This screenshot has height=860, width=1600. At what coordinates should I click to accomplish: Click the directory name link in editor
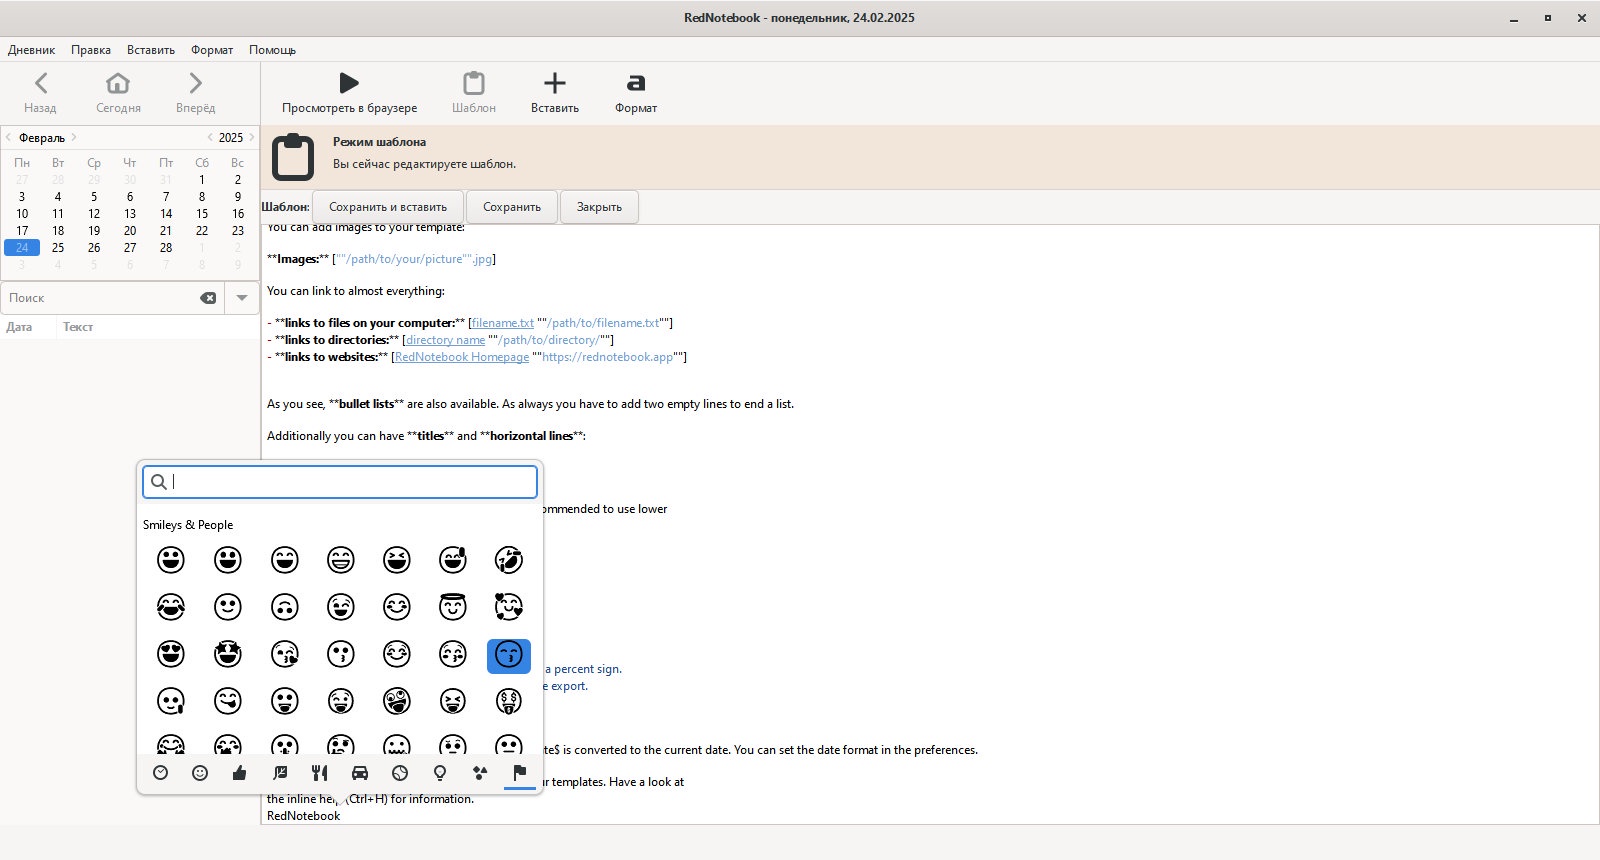(445, 340)
